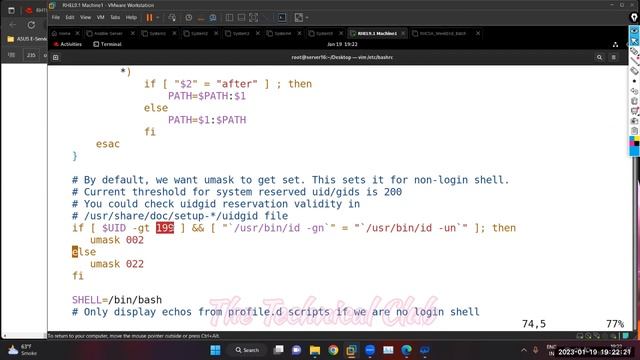Click the 'esac' keyword

[x=108, y=144]
